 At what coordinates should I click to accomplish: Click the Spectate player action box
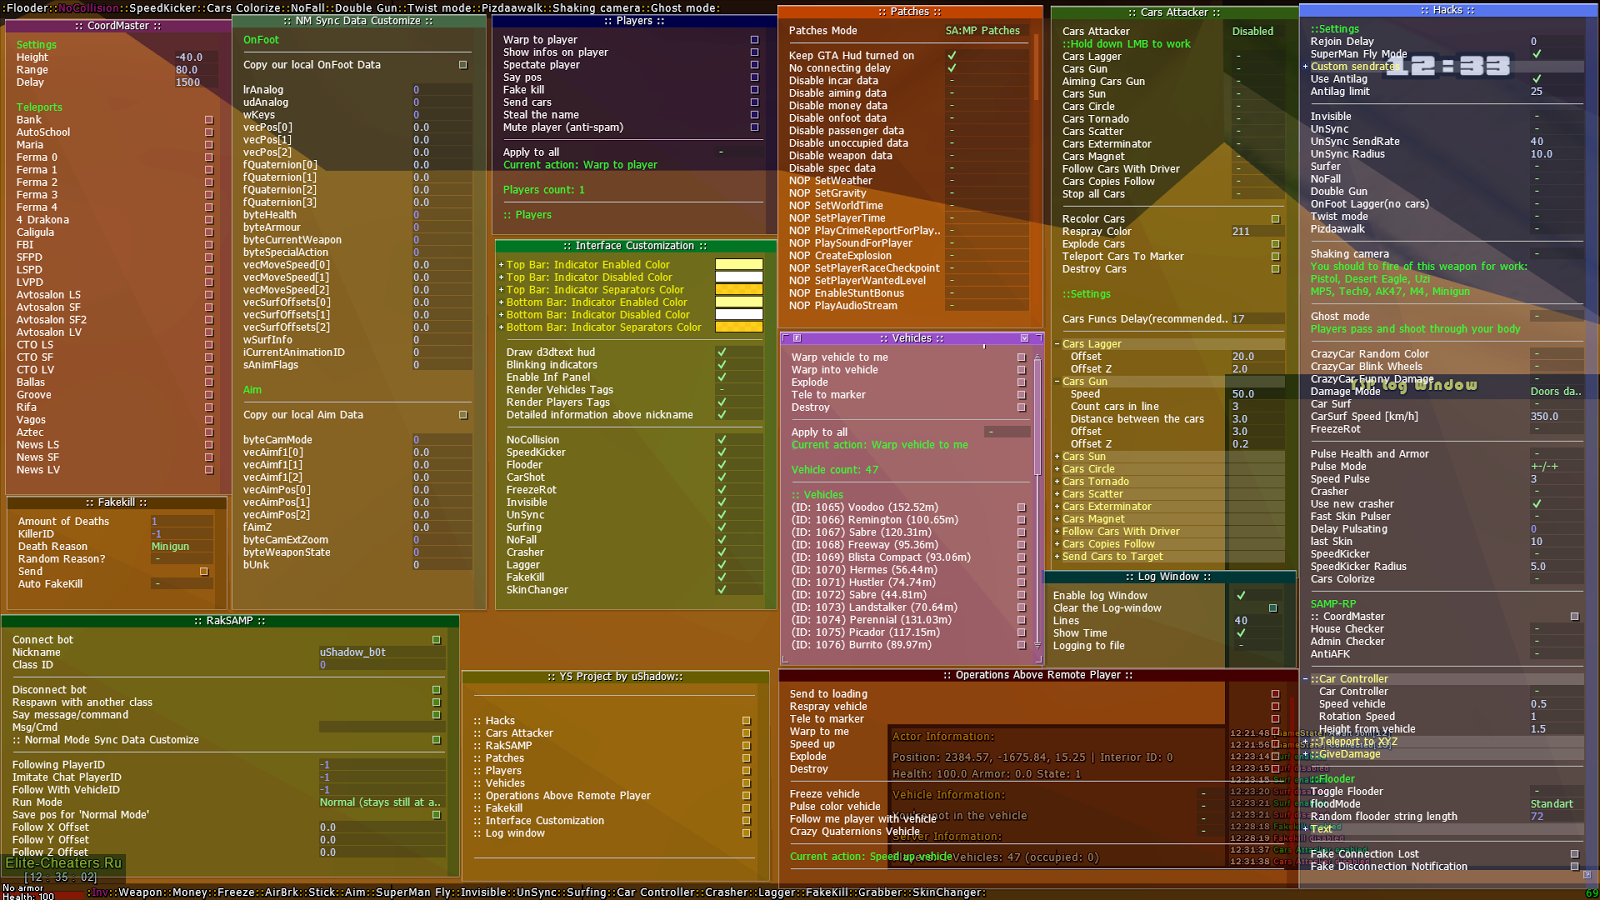(x=755, y=65)
